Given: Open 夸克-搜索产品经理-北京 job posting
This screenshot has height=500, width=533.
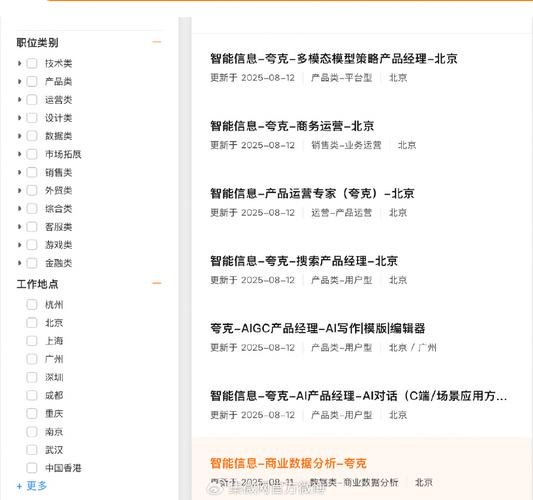Looking at the screenshot, I should [304, 261].
